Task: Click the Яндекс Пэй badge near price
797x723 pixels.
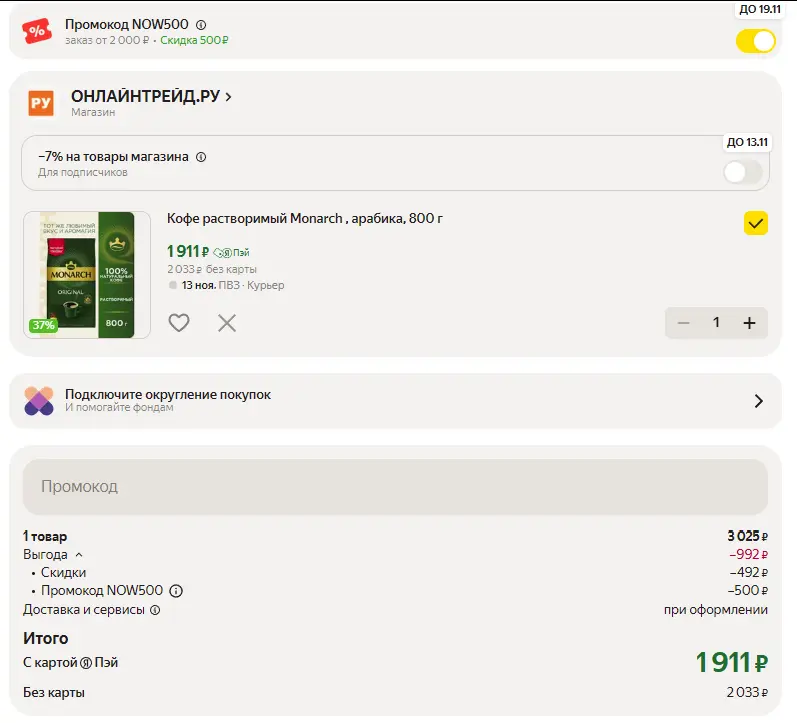Action: tap(231, 252)
